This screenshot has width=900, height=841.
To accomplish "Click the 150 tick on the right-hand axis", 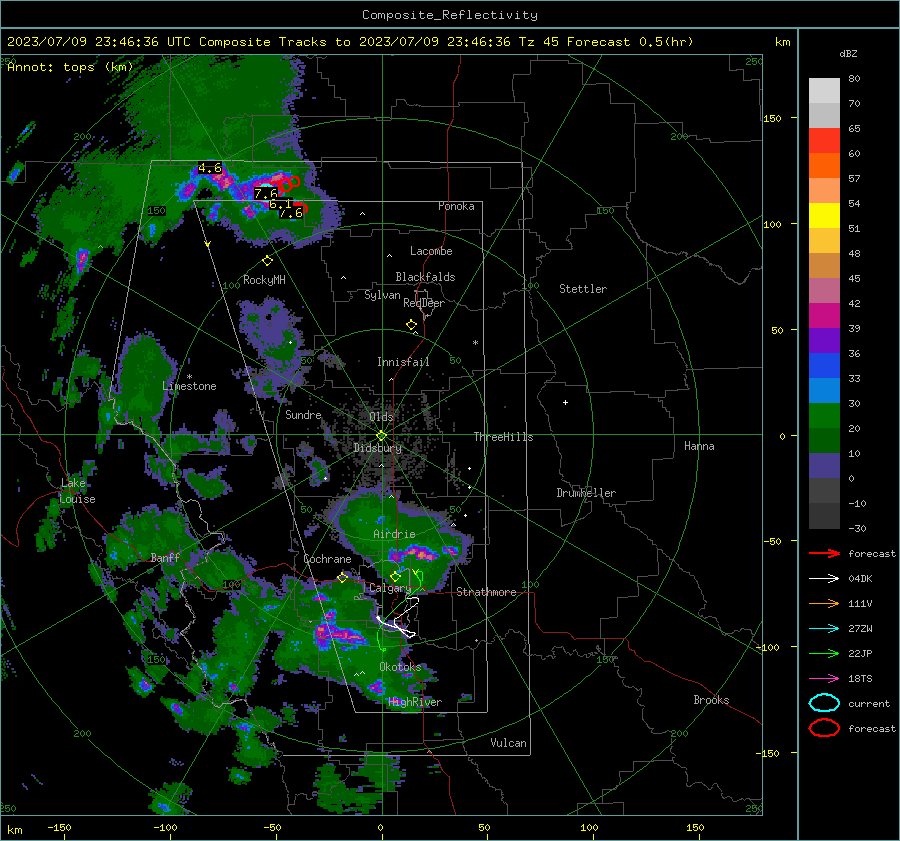I will point(772,118).
